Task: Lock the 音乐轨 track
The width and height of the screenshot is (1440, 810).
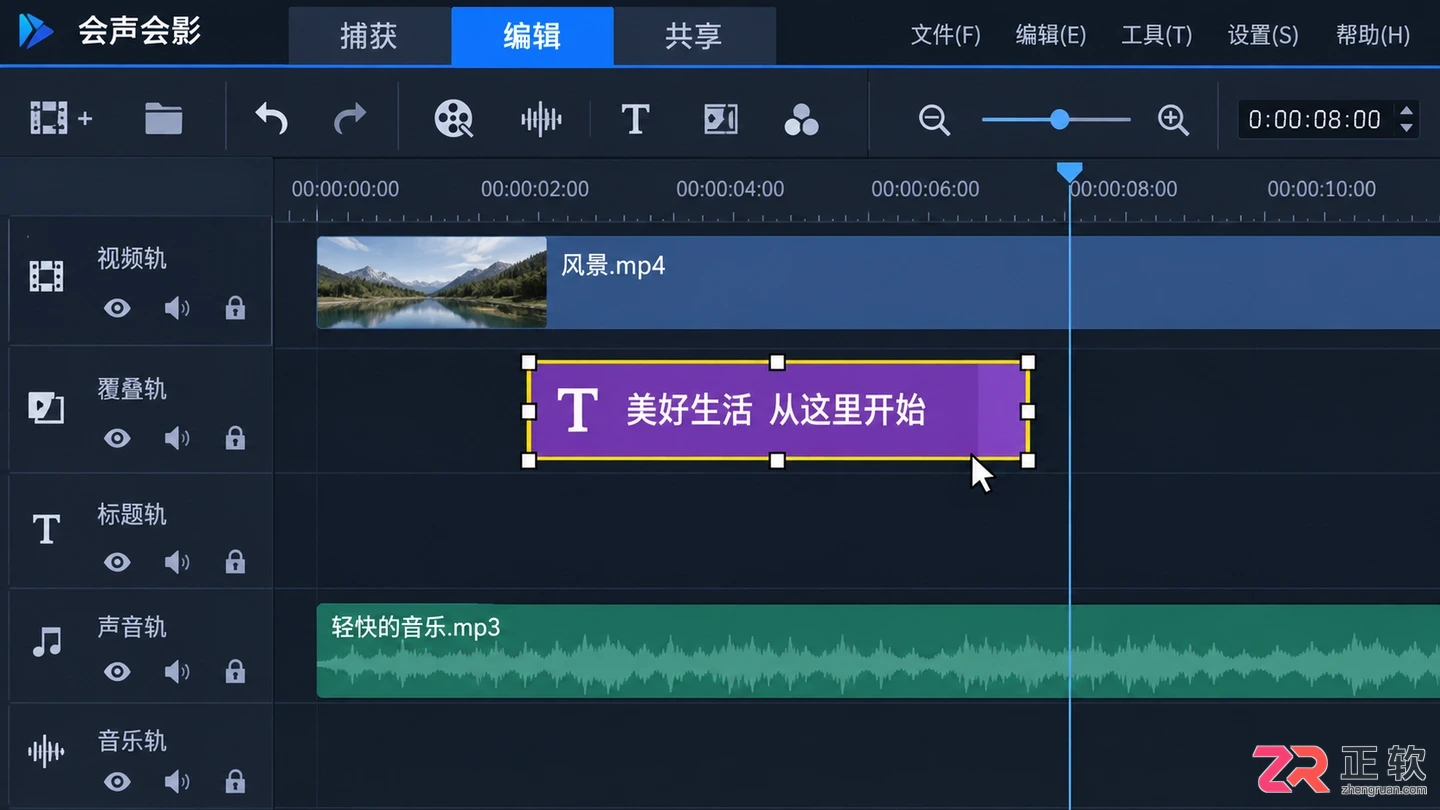Action: (235, 781)
